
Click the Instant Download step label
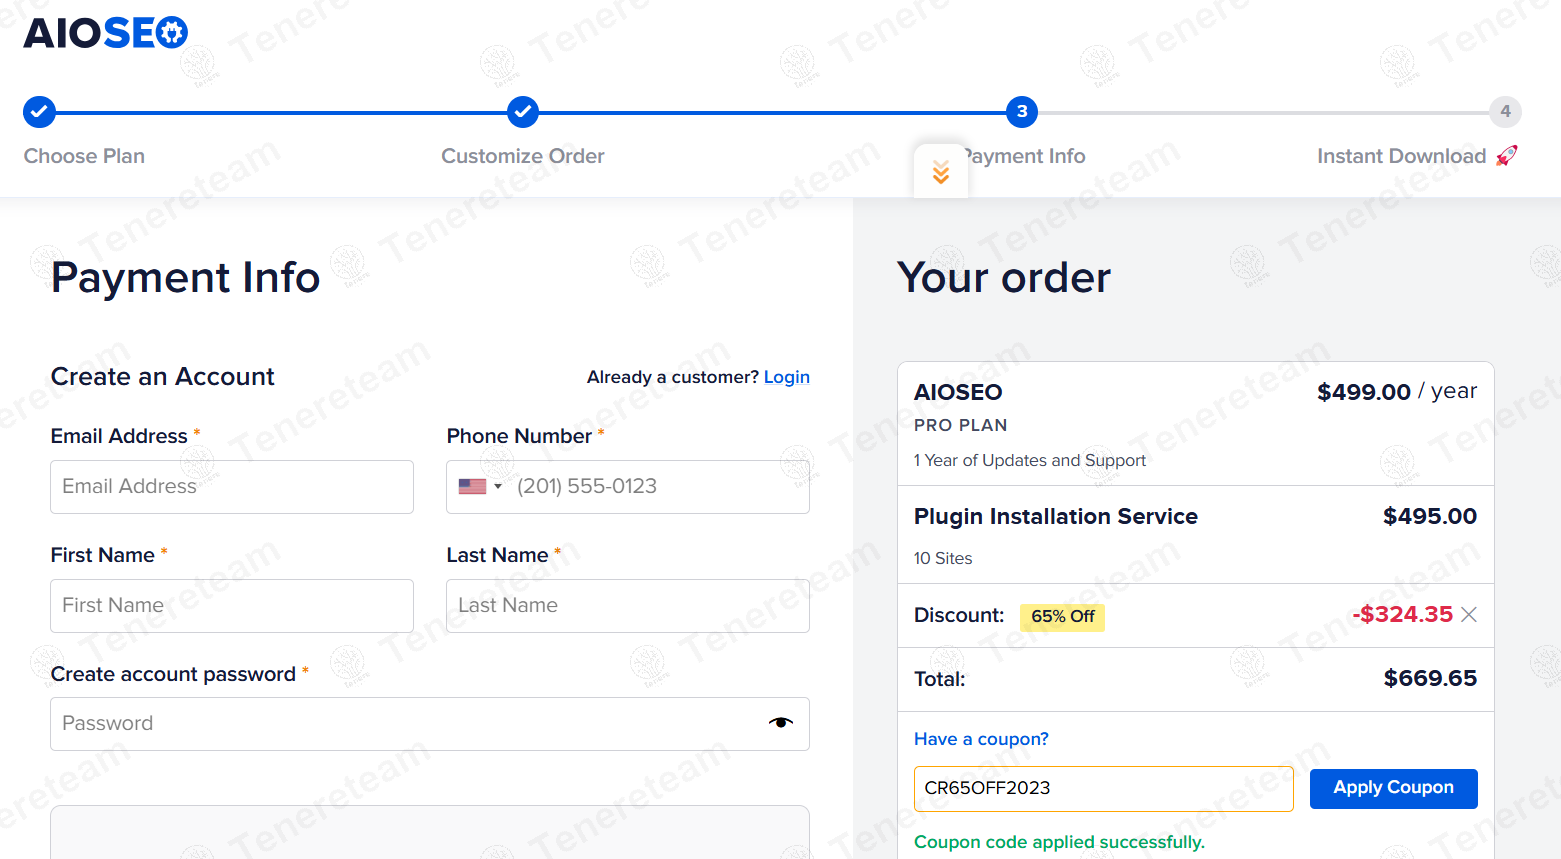coord(1401,156)
